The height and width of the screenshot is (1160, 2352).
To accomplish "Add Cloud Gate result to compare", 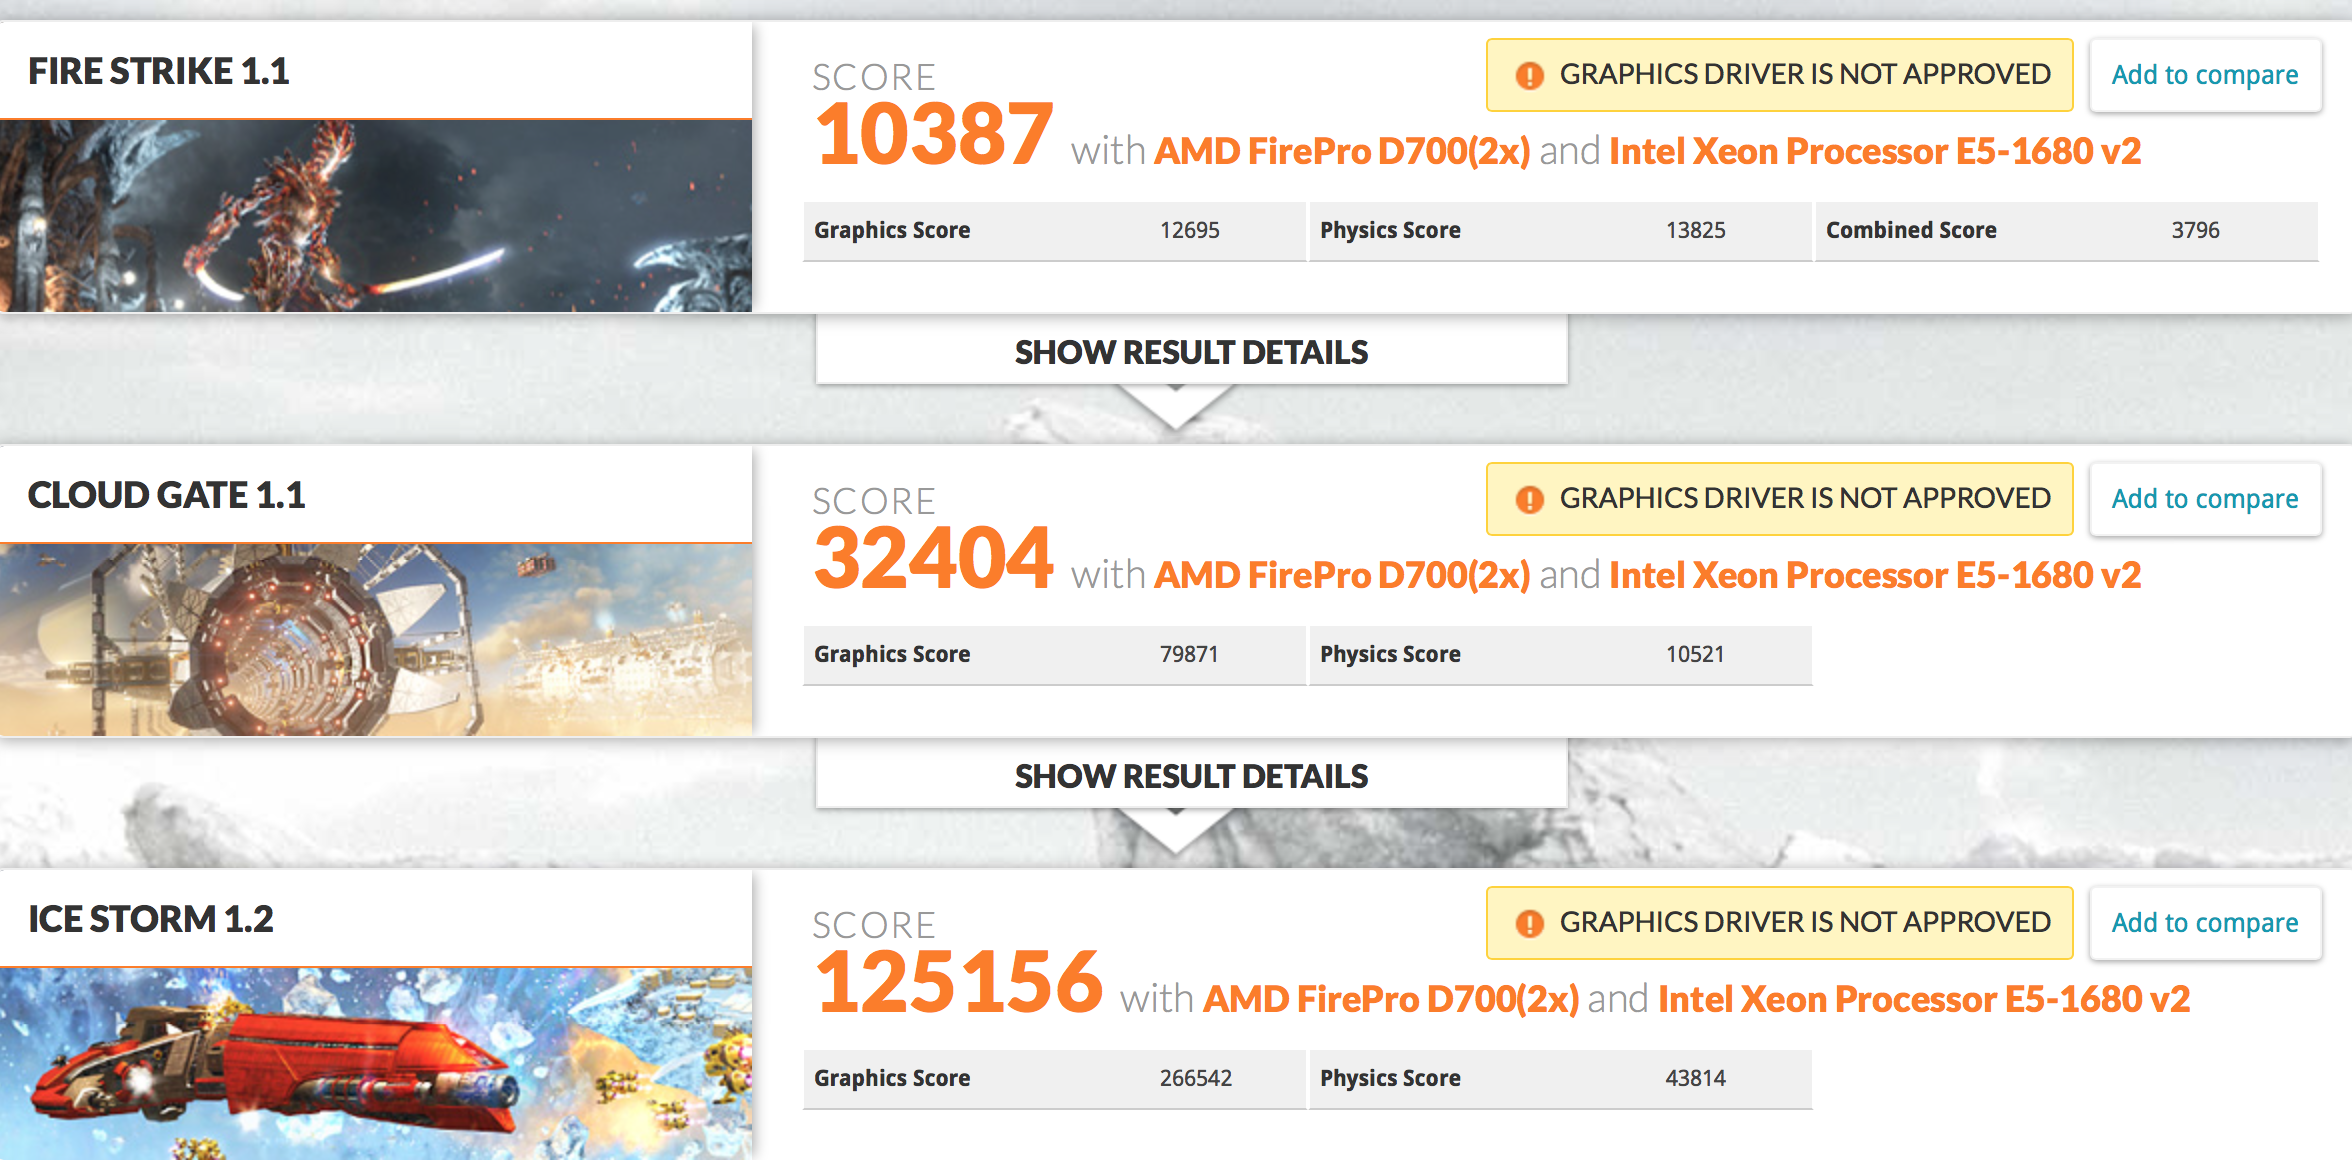I will coord(2205,499).
